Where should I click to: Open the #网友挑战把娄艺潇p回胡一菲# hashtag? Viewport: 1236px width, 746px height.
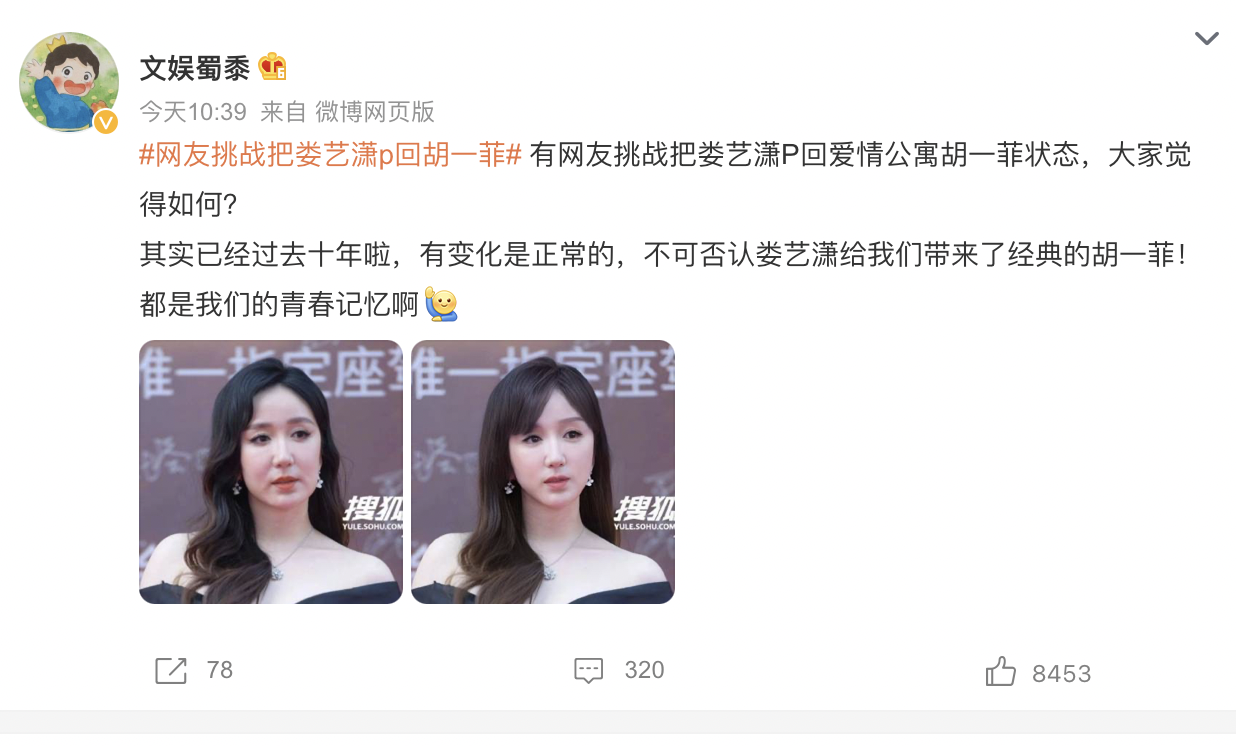click(331, 155)
